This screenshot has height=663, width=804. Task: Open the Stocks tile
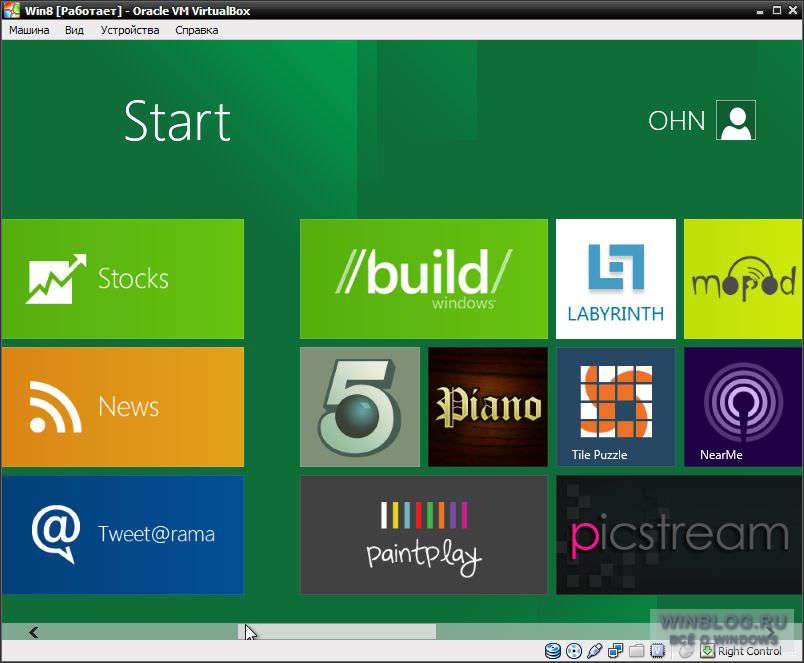(x=123, y=279)
